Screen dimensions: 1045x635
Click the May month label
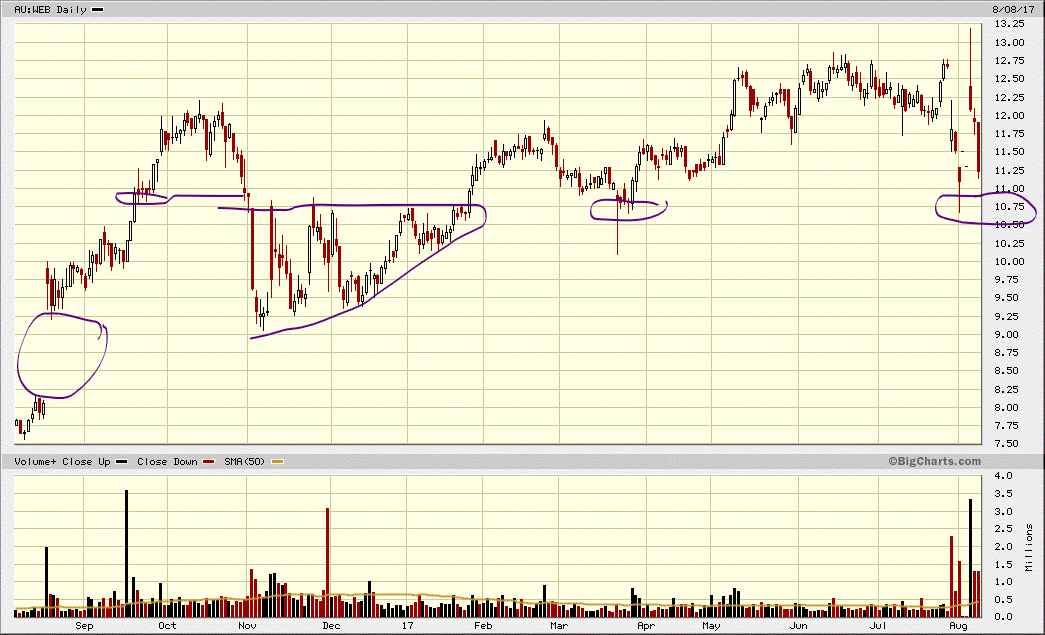point(711,625)
